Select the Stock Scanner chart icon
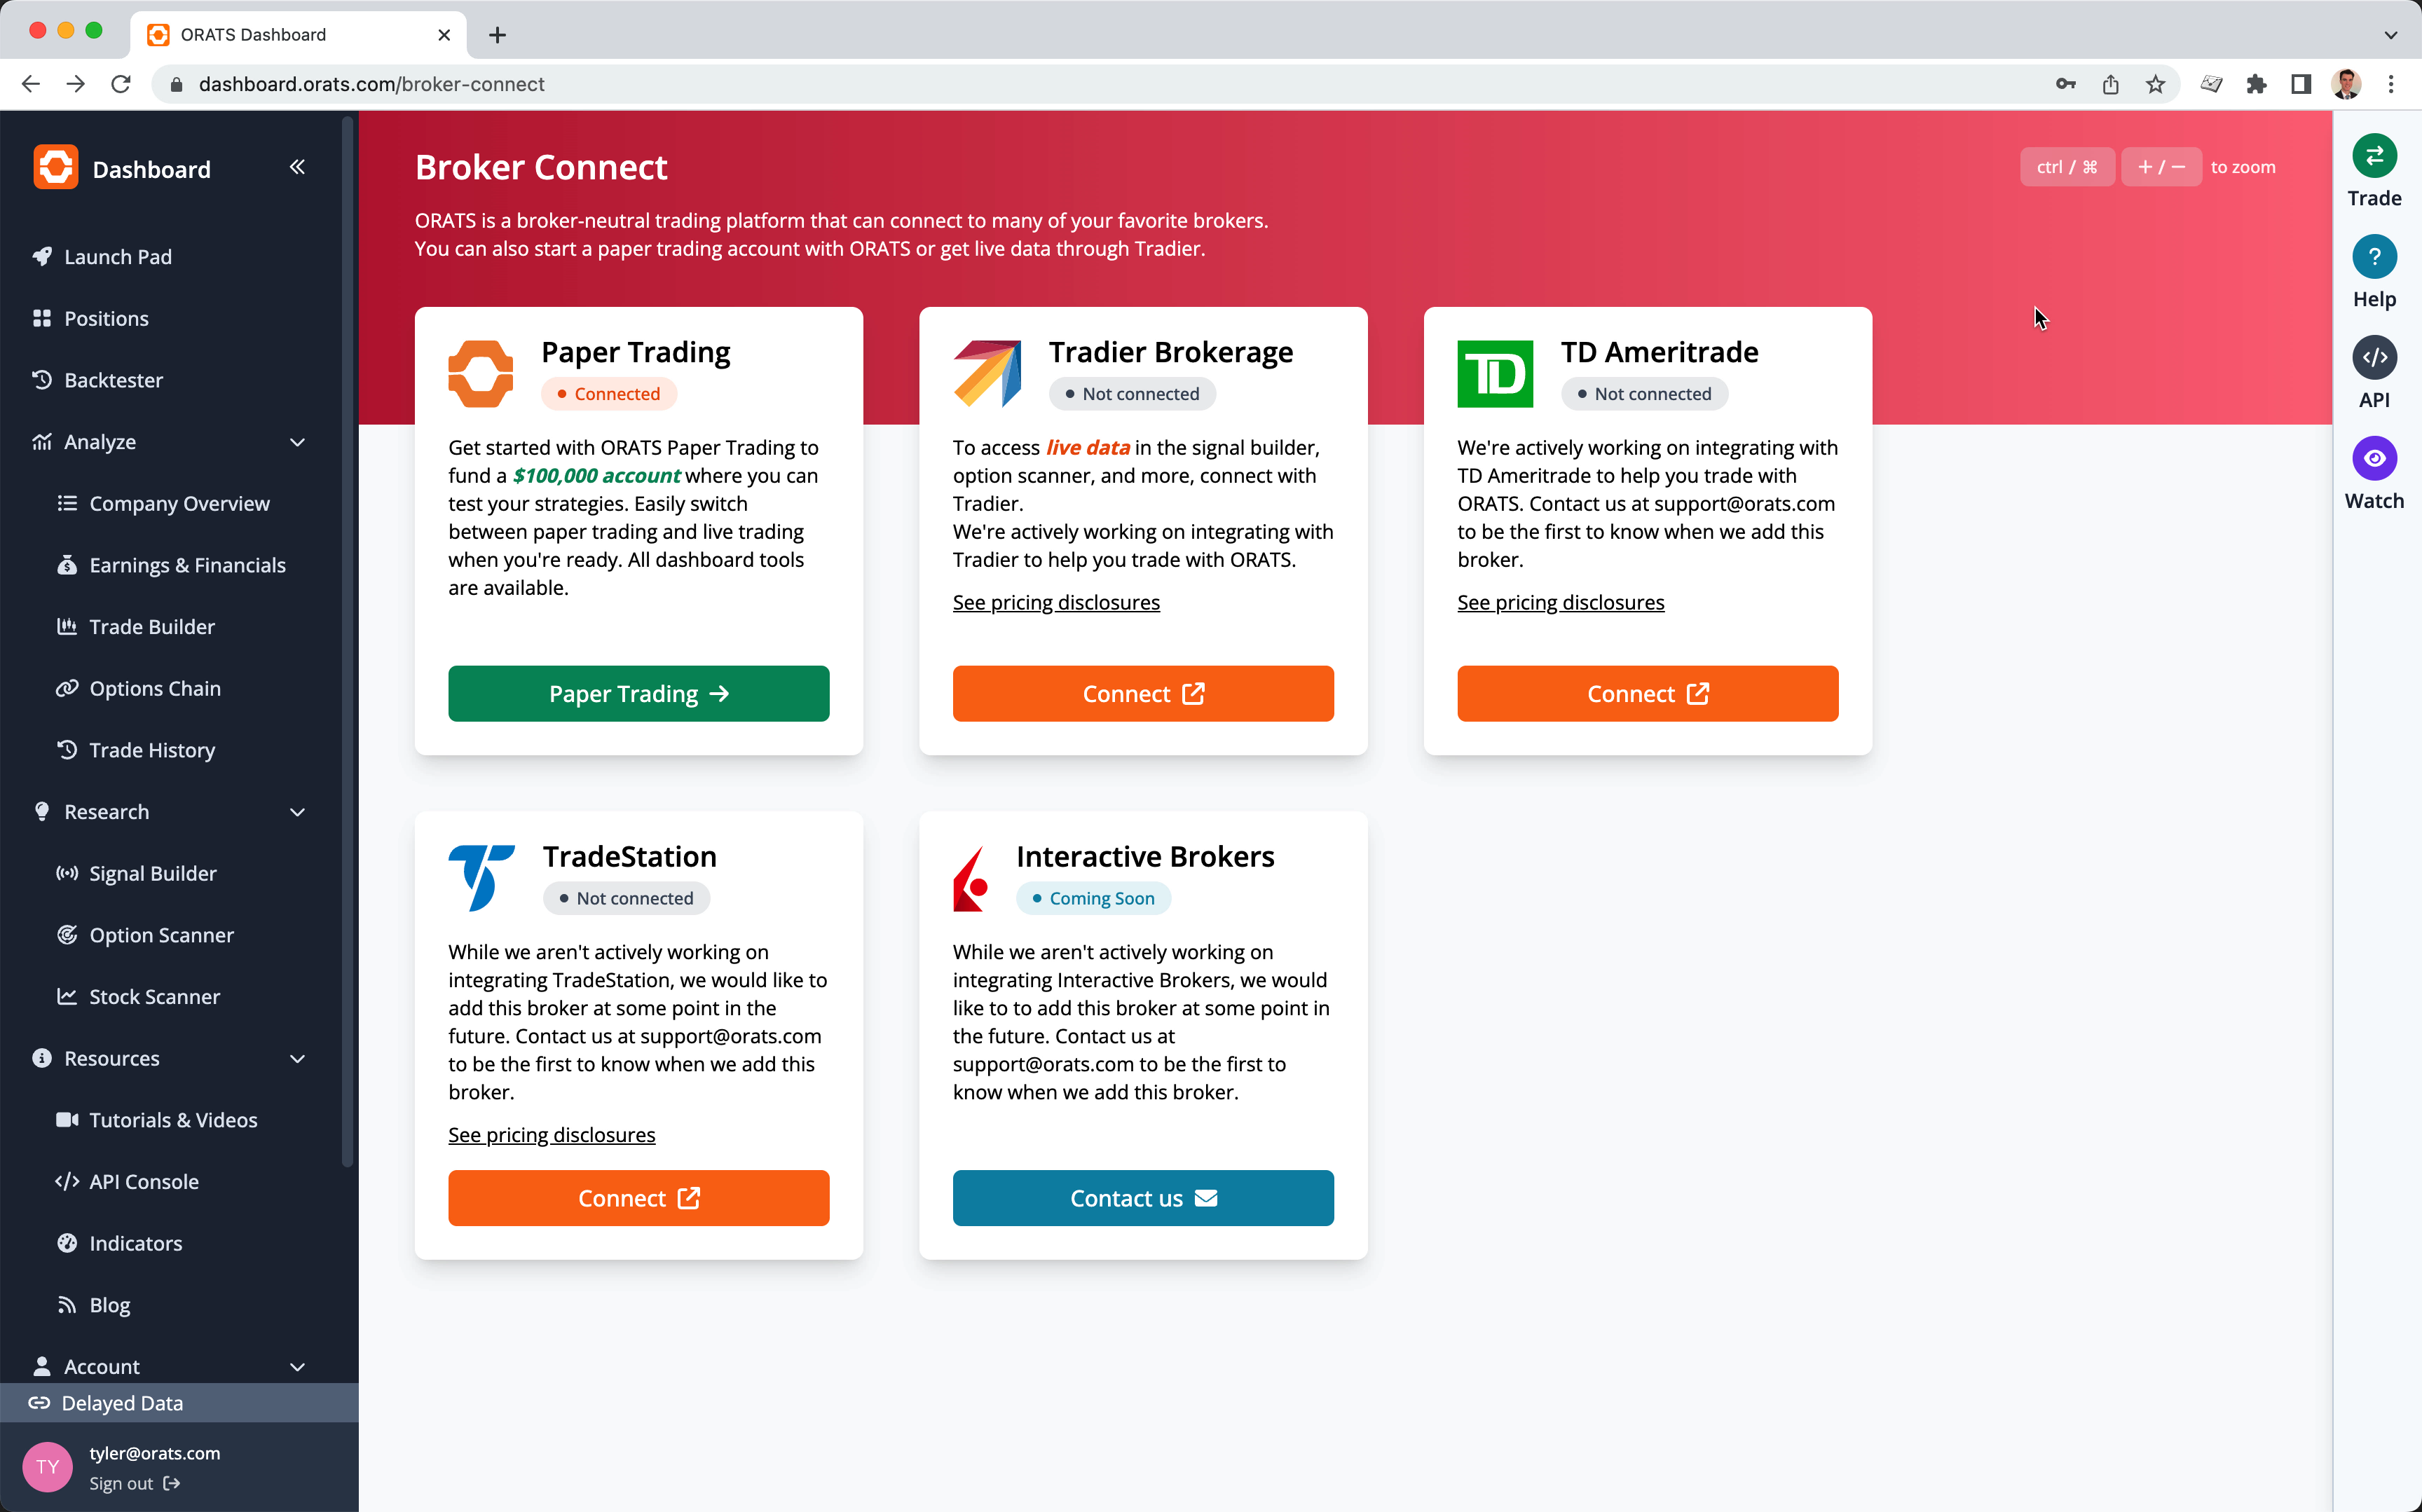 pos(67,996)
